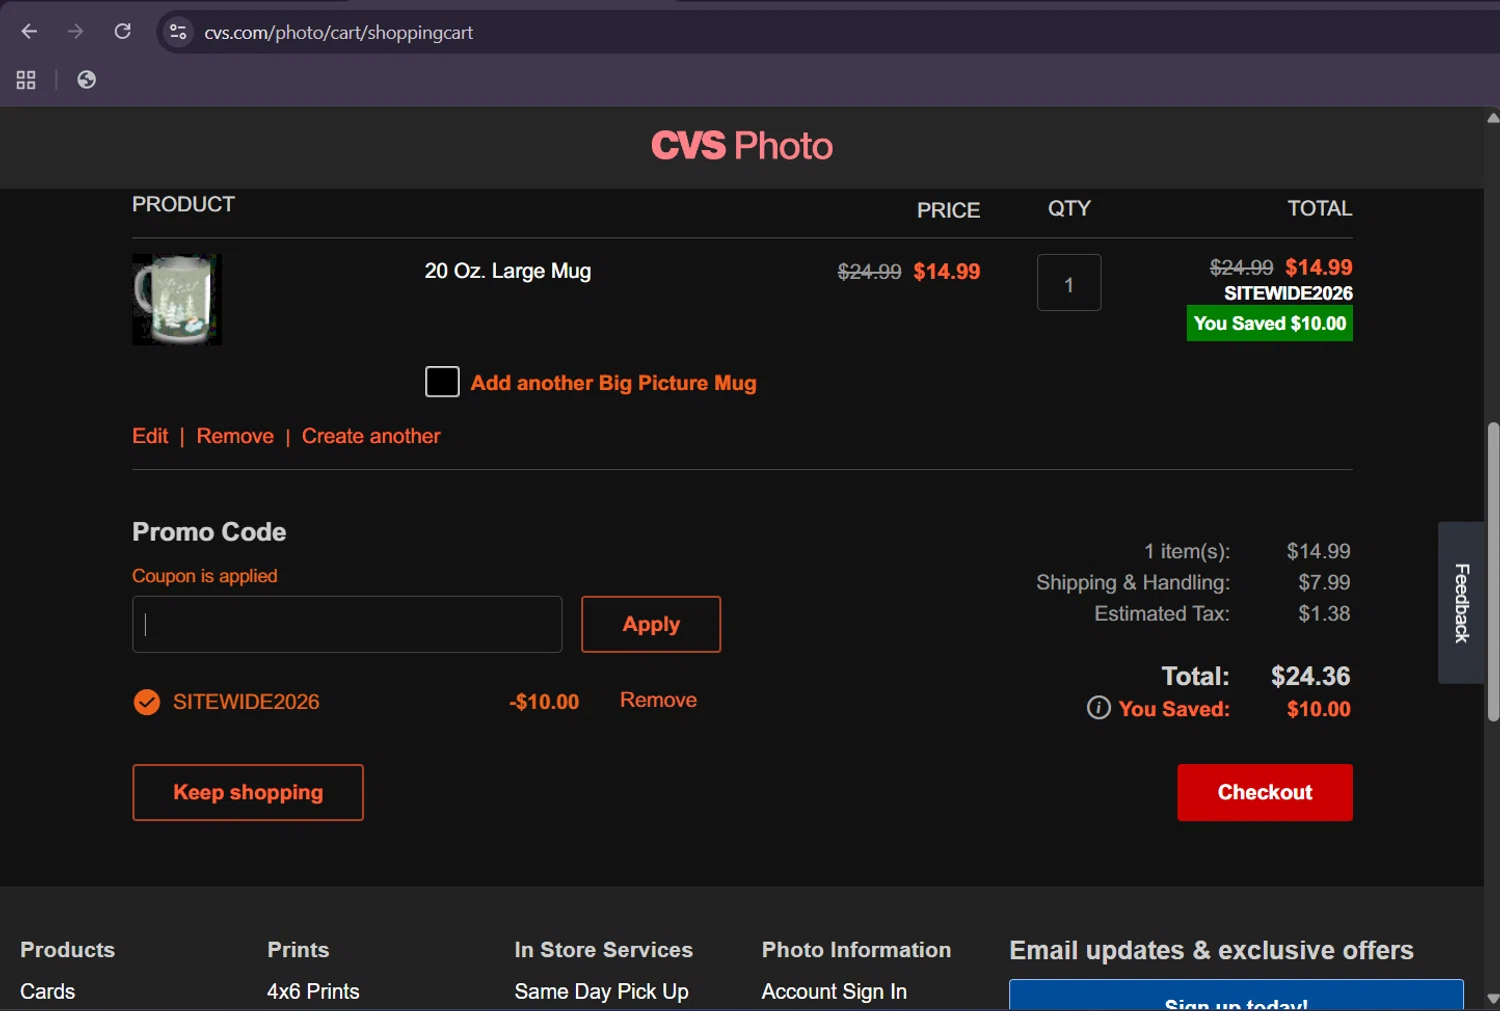Image resolution: width=1500 pixels, height=1011 pixels.
Task: Click the scrollbar down arrow
Action: pyautogui.click(x=1493, y=998)
